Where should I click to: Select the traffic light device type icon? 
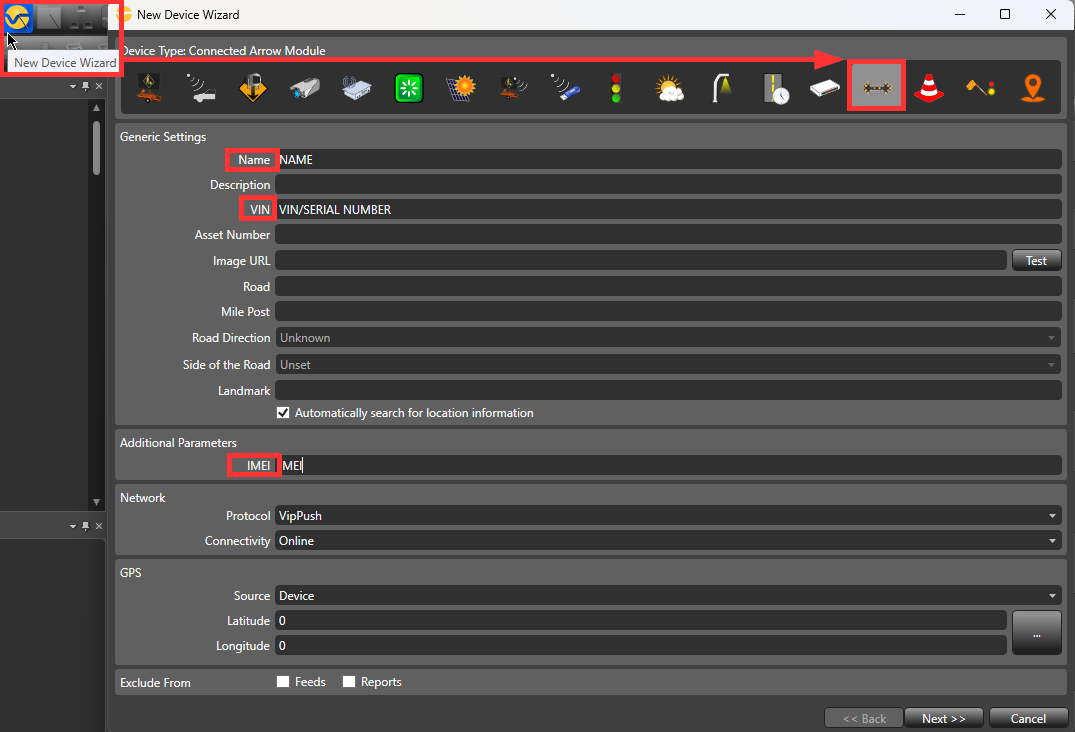click(615, 87)
